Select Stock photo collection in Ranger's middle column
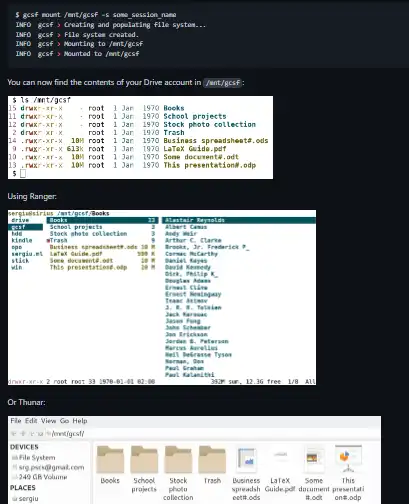Viewport: 409px width, 504px height. pos(88,234)
